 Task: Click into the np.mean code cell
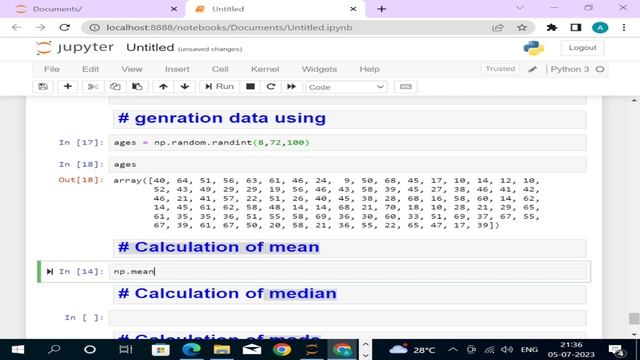[x=348, y=271]
